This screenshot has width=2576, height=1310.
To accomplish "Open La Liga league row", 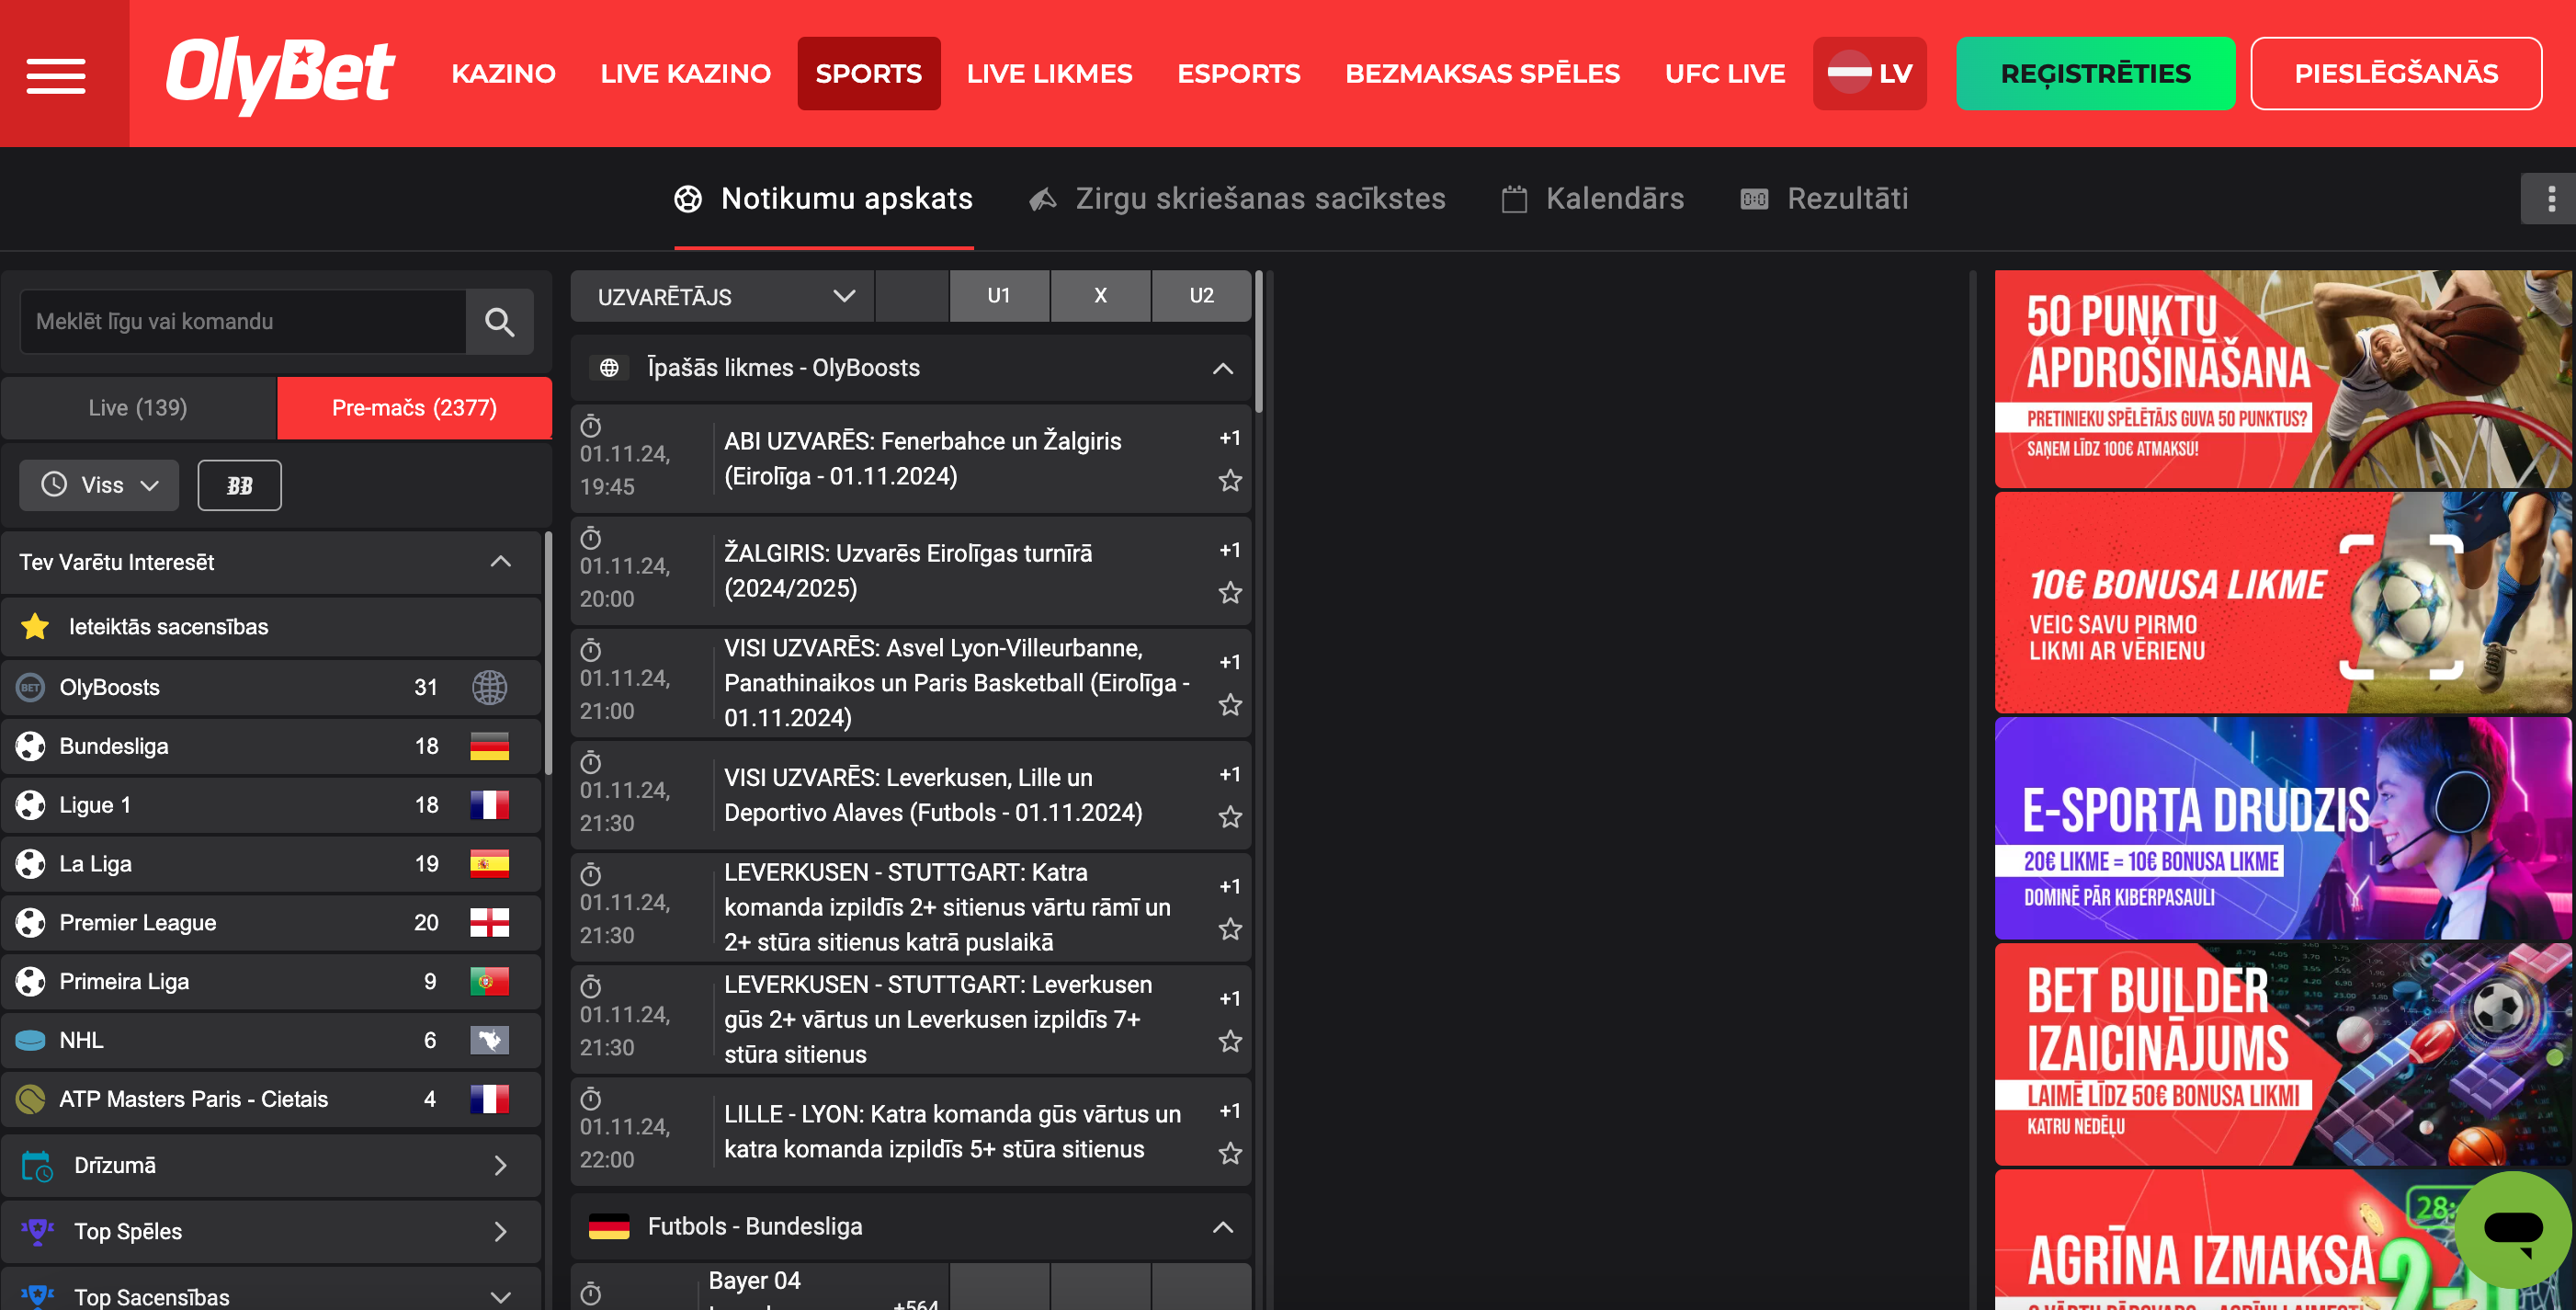I will click(x=271, y=864).
